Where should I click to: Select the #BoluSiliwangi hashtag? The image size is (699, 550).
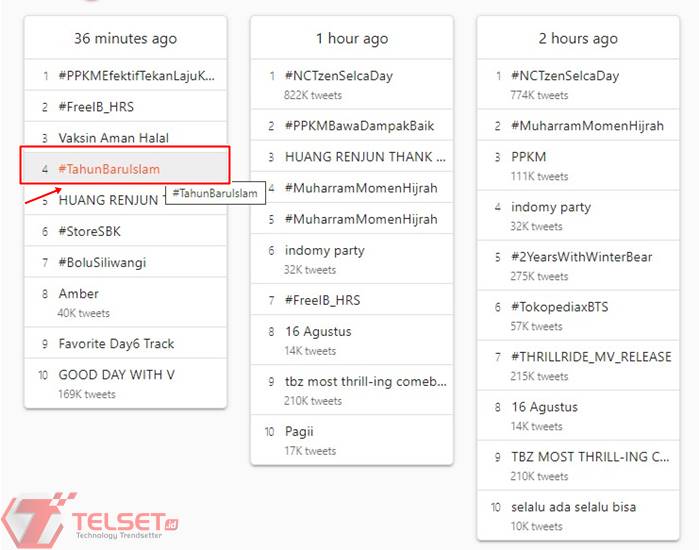click(x=102, y=262)
